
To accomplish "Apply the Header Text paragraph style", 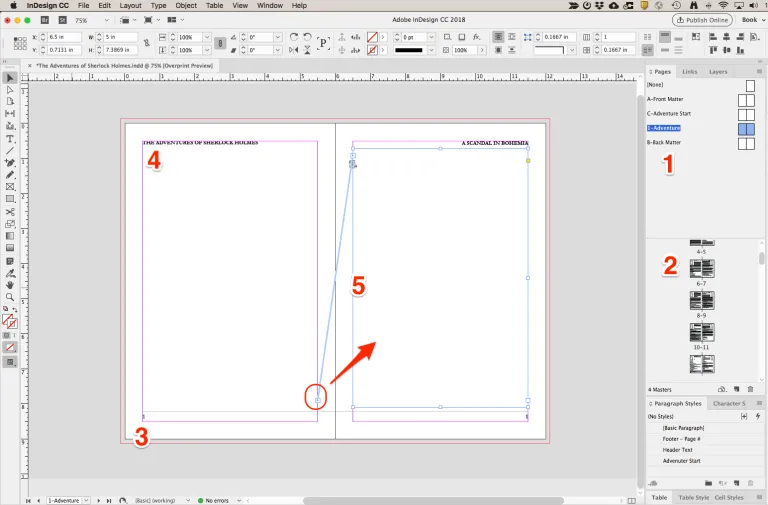I will click(x=705, y=450).
